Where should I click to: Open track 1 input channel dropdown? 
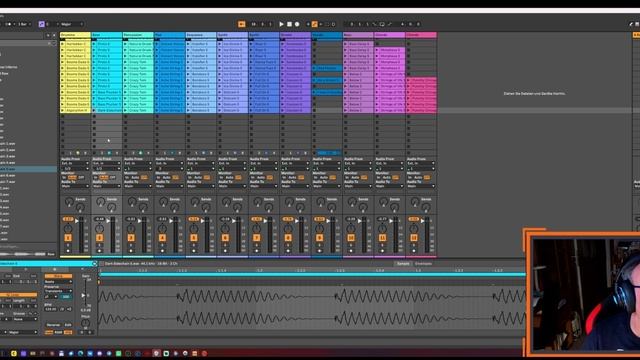coord(75,168)
